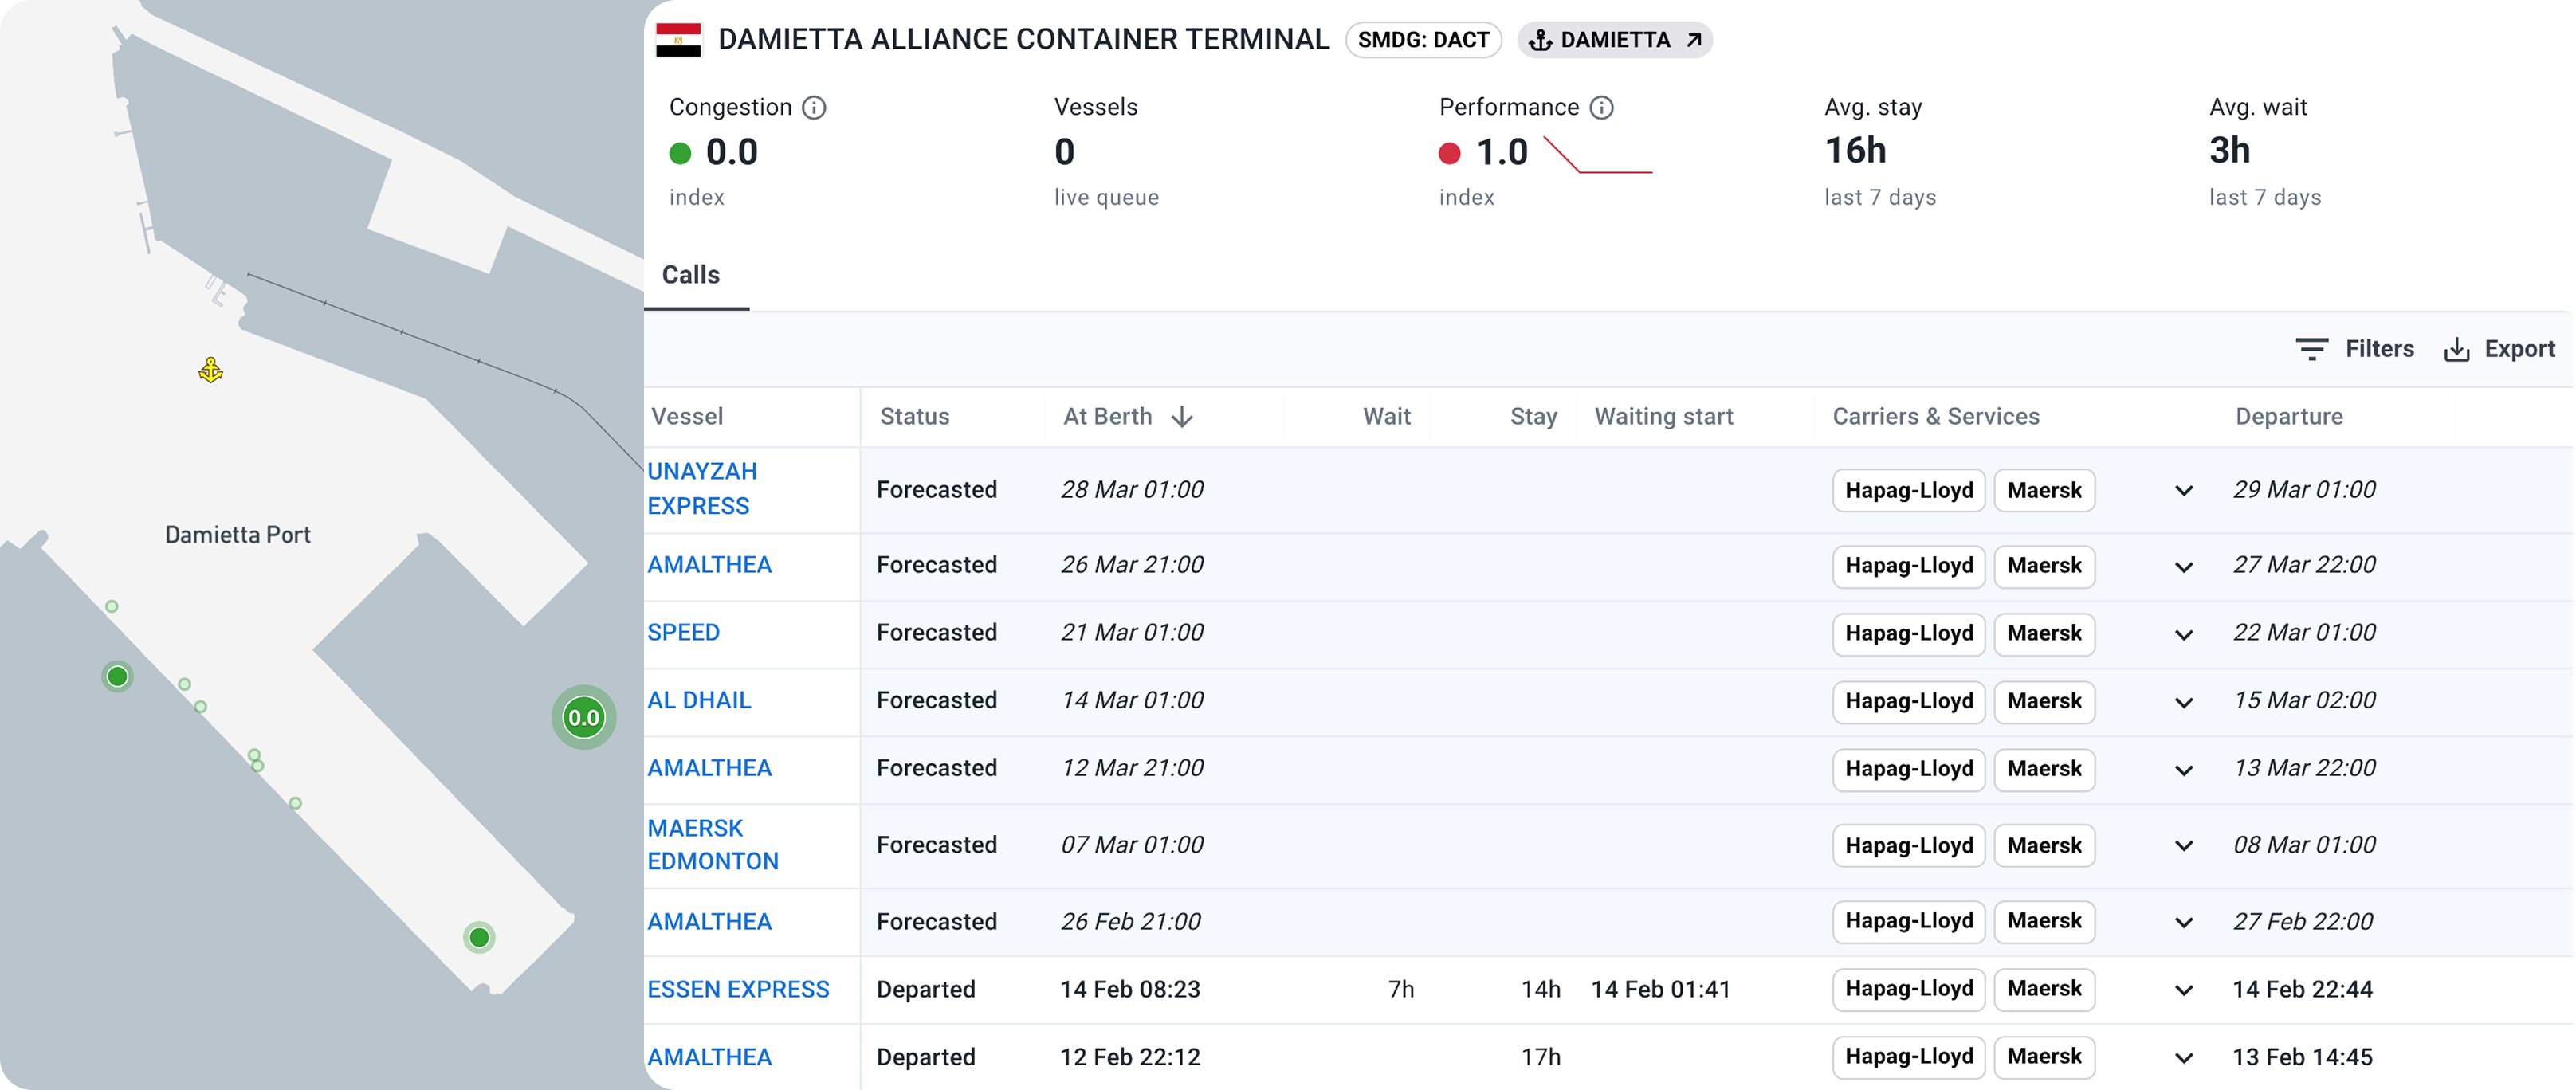Click the solid green dot at pier tip

[x=479, y=937]
